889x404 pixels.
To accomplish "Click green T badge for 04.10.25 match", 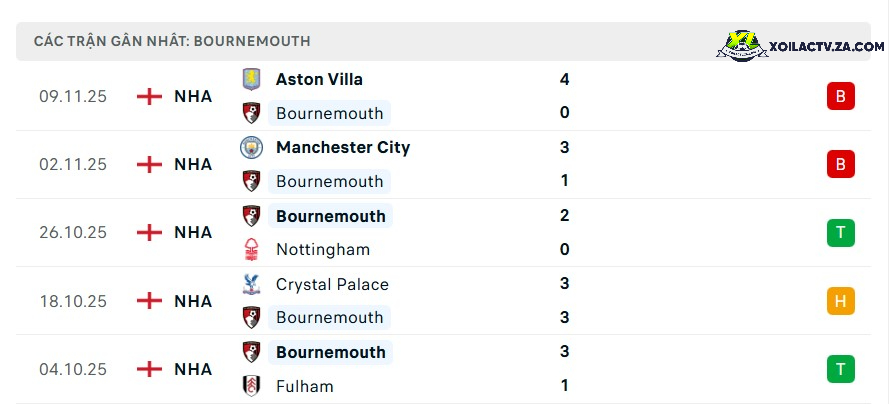I will (x=840, y=369).
